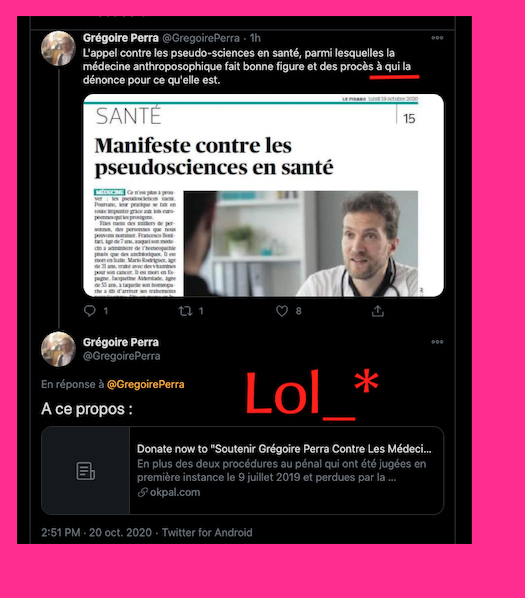
Task: Click the chain link icon beside okpal.com
Action: tap(143, 493)
